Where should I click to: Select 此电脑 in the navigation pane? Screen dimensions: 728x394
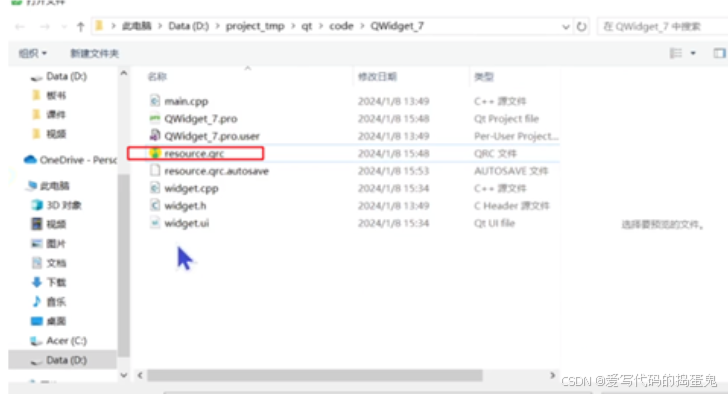pyautogui.click(x=48, y=186)
